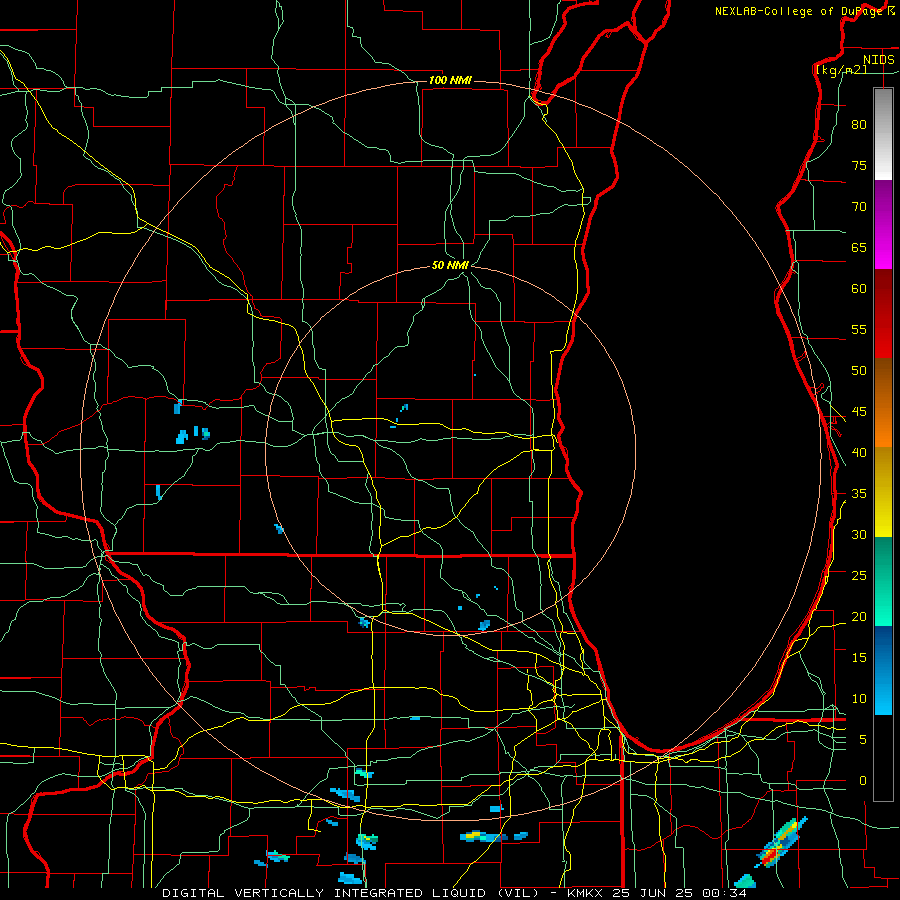Click the 55 value on the VIL scale
This screenshot has width=900, height=900.
tap(859, 329)
